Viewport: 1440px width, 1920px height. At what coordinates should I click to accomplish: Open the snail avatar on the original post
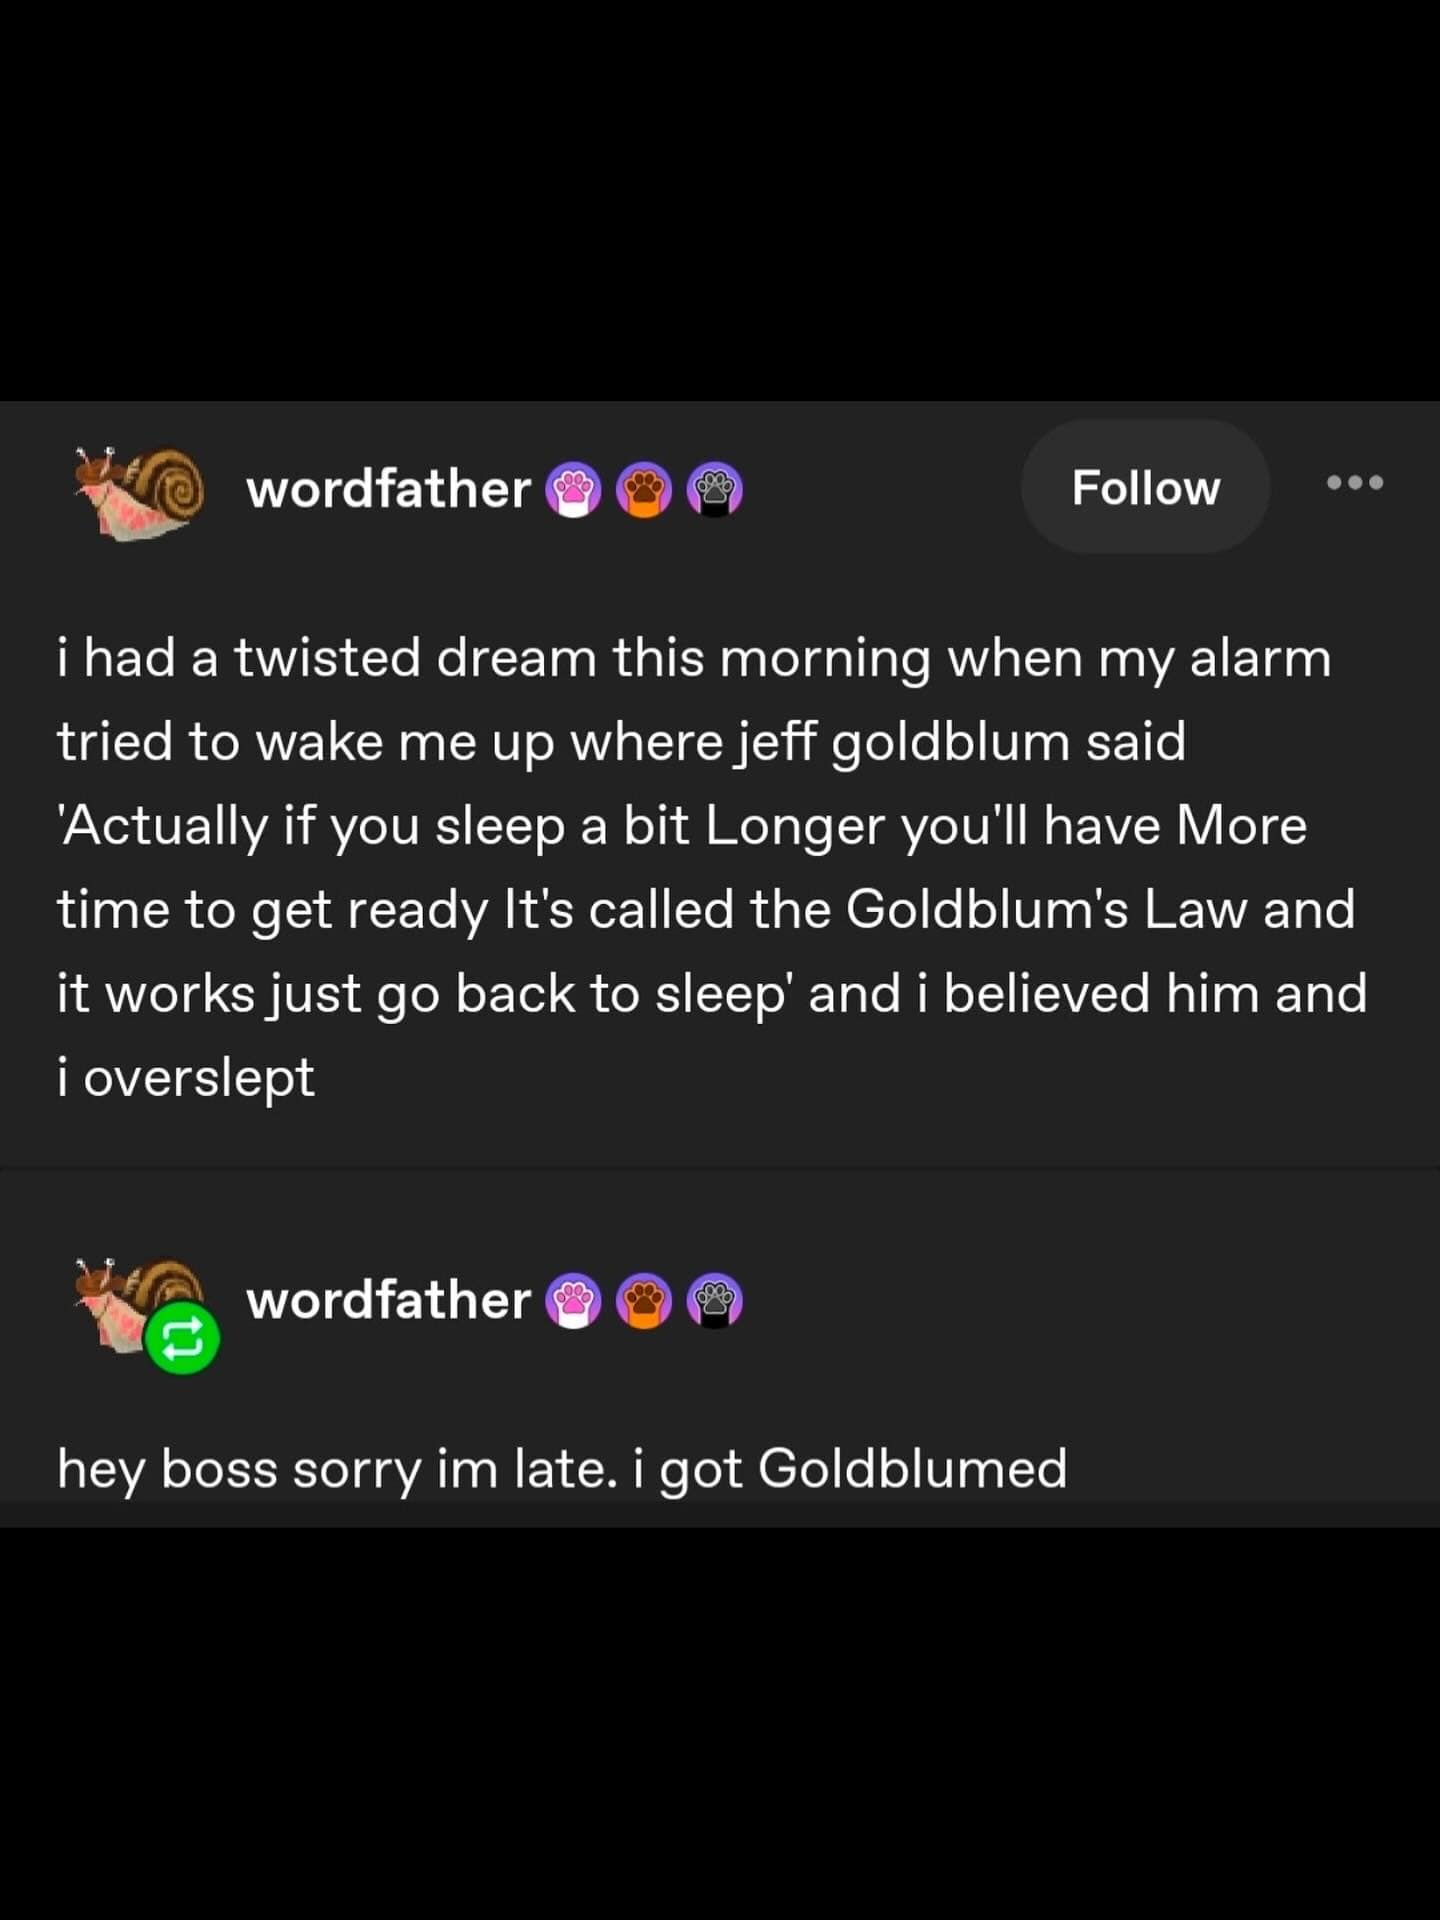(139, 492)
